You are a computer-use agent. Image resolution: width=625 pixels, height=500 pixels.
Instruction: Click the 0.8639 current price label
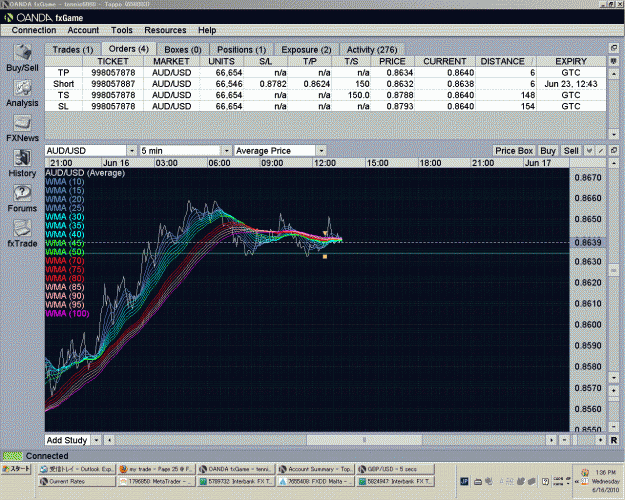pyautogui.click(x=588, y=242)
